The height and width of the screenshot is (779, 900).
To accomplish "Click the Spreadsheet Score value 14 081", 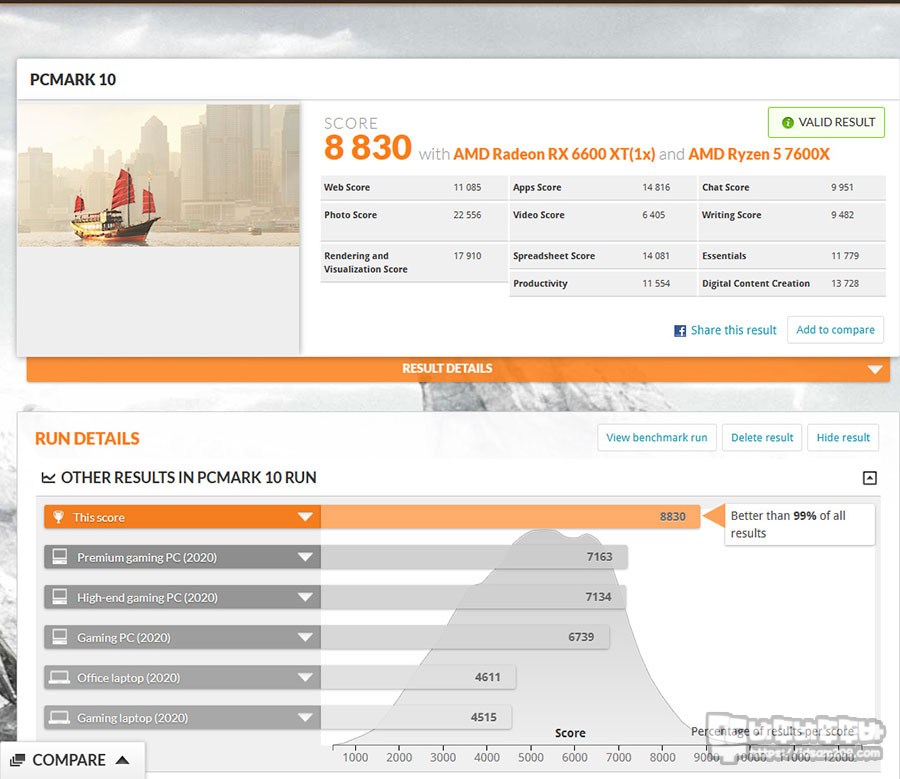I will tap(656, 255).
